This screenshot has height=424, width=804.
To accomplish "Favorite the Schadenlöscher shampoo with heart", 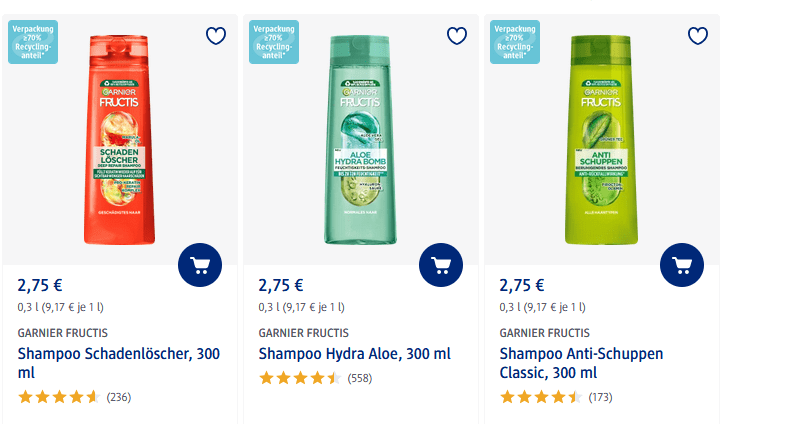I will click(x=216, y=37).
